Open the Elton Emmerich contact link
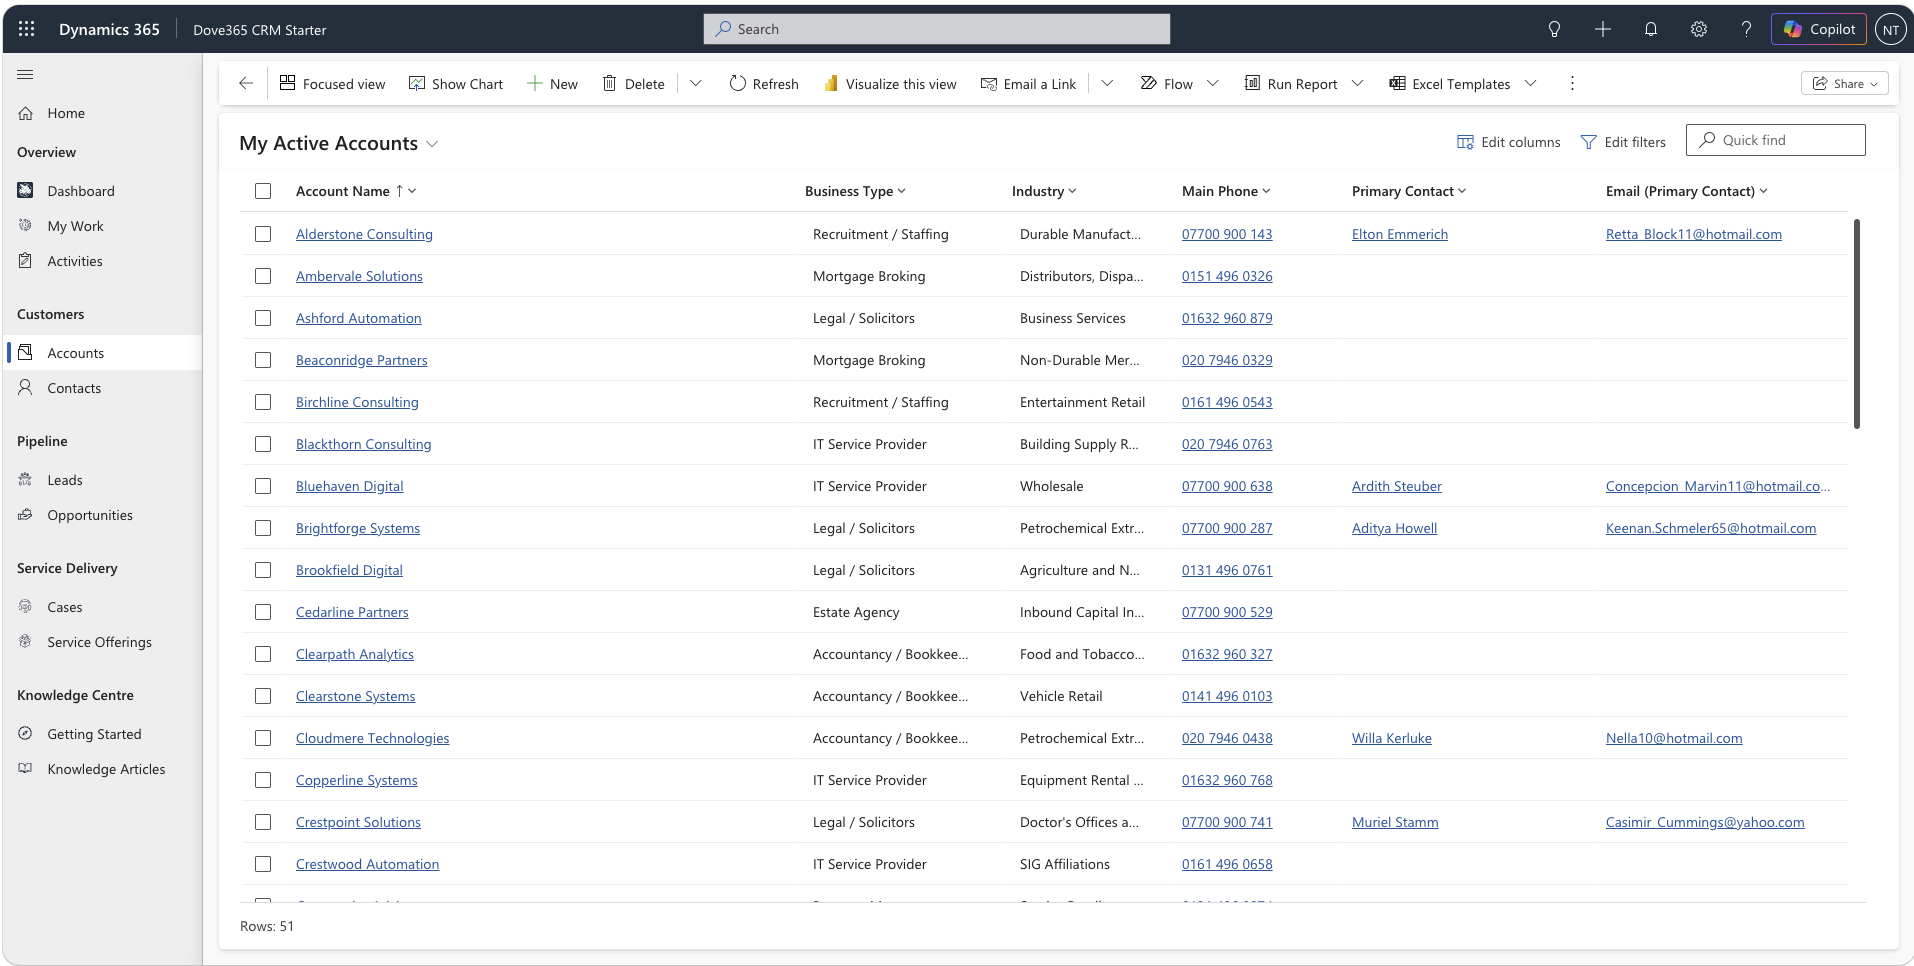1914x966 pixels. click(x=1400, y=234)
